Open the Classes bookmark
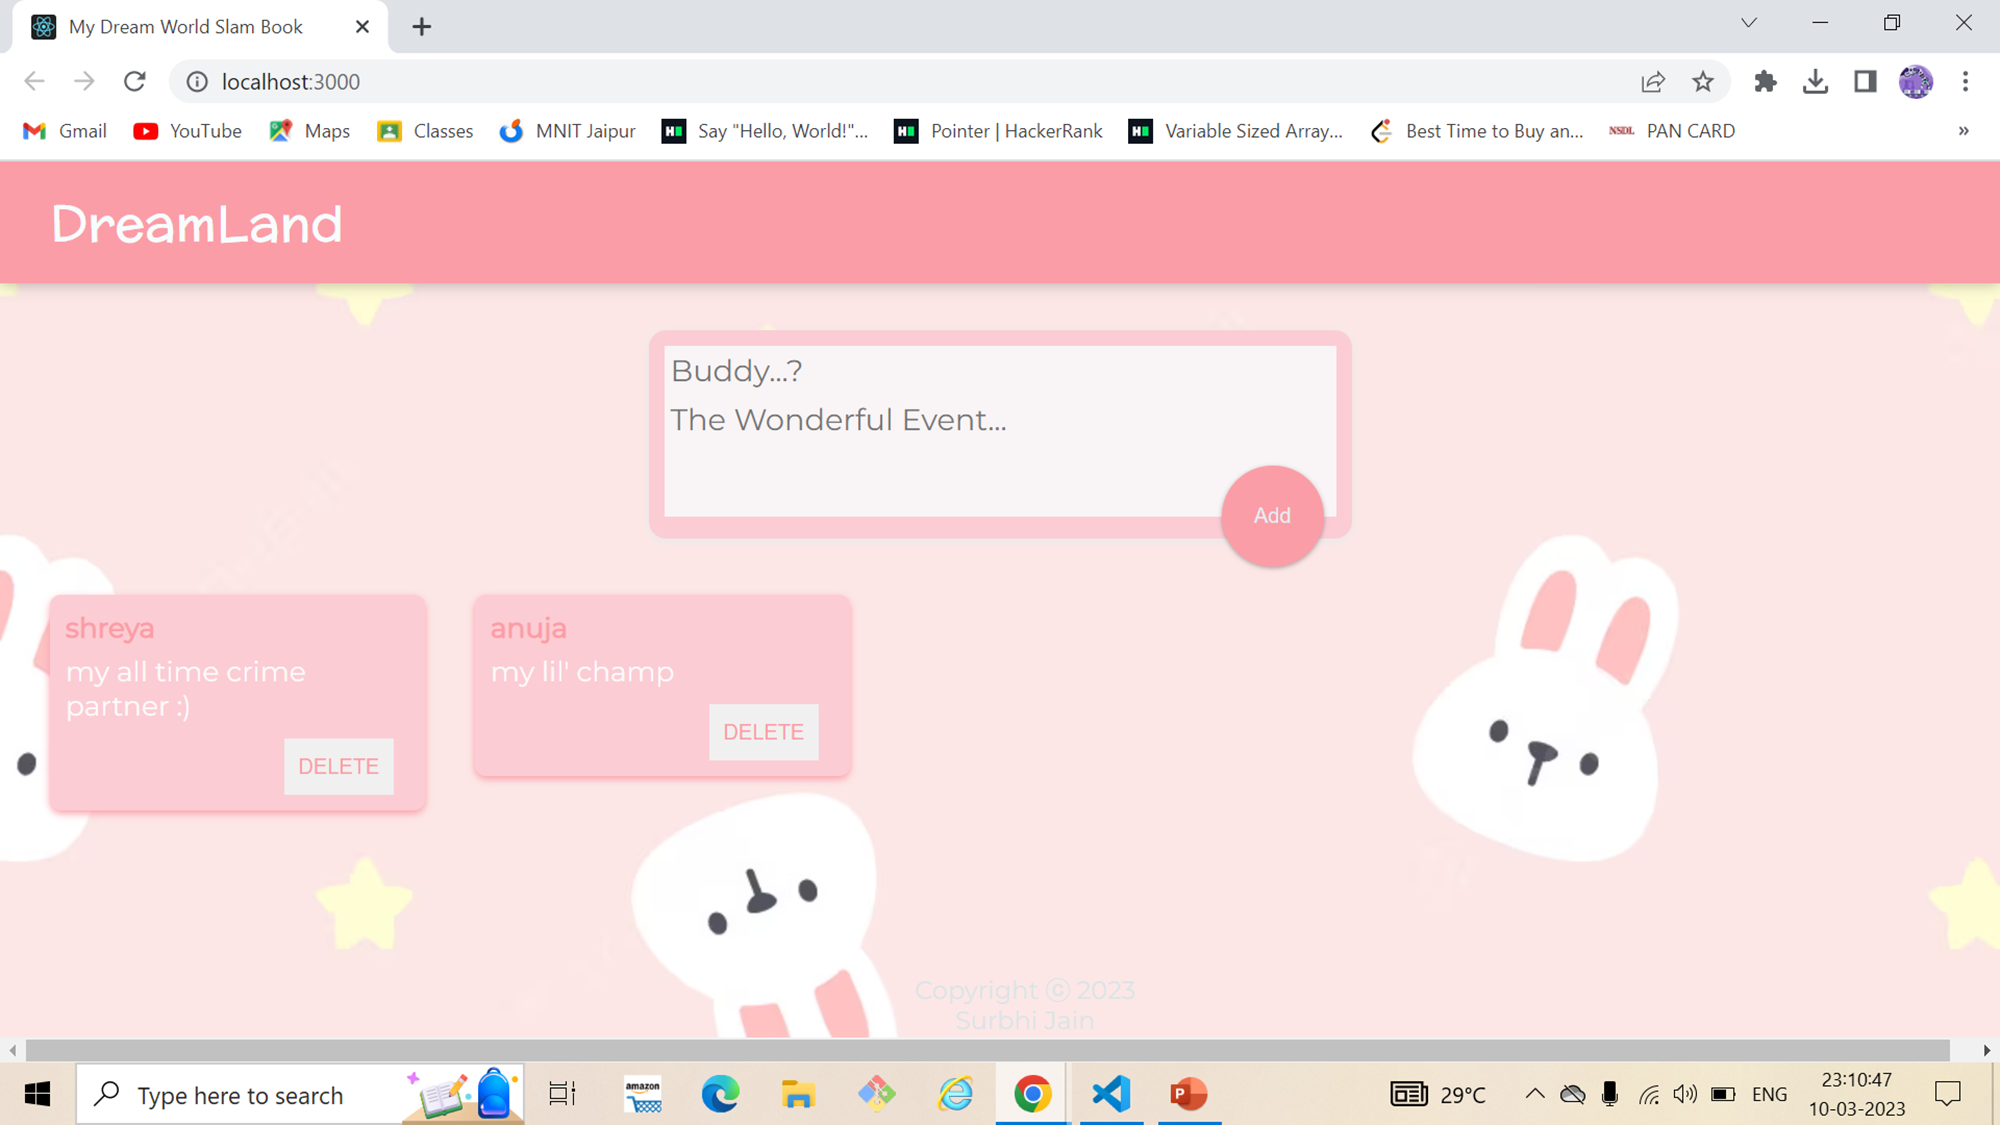 pos(424,130)
